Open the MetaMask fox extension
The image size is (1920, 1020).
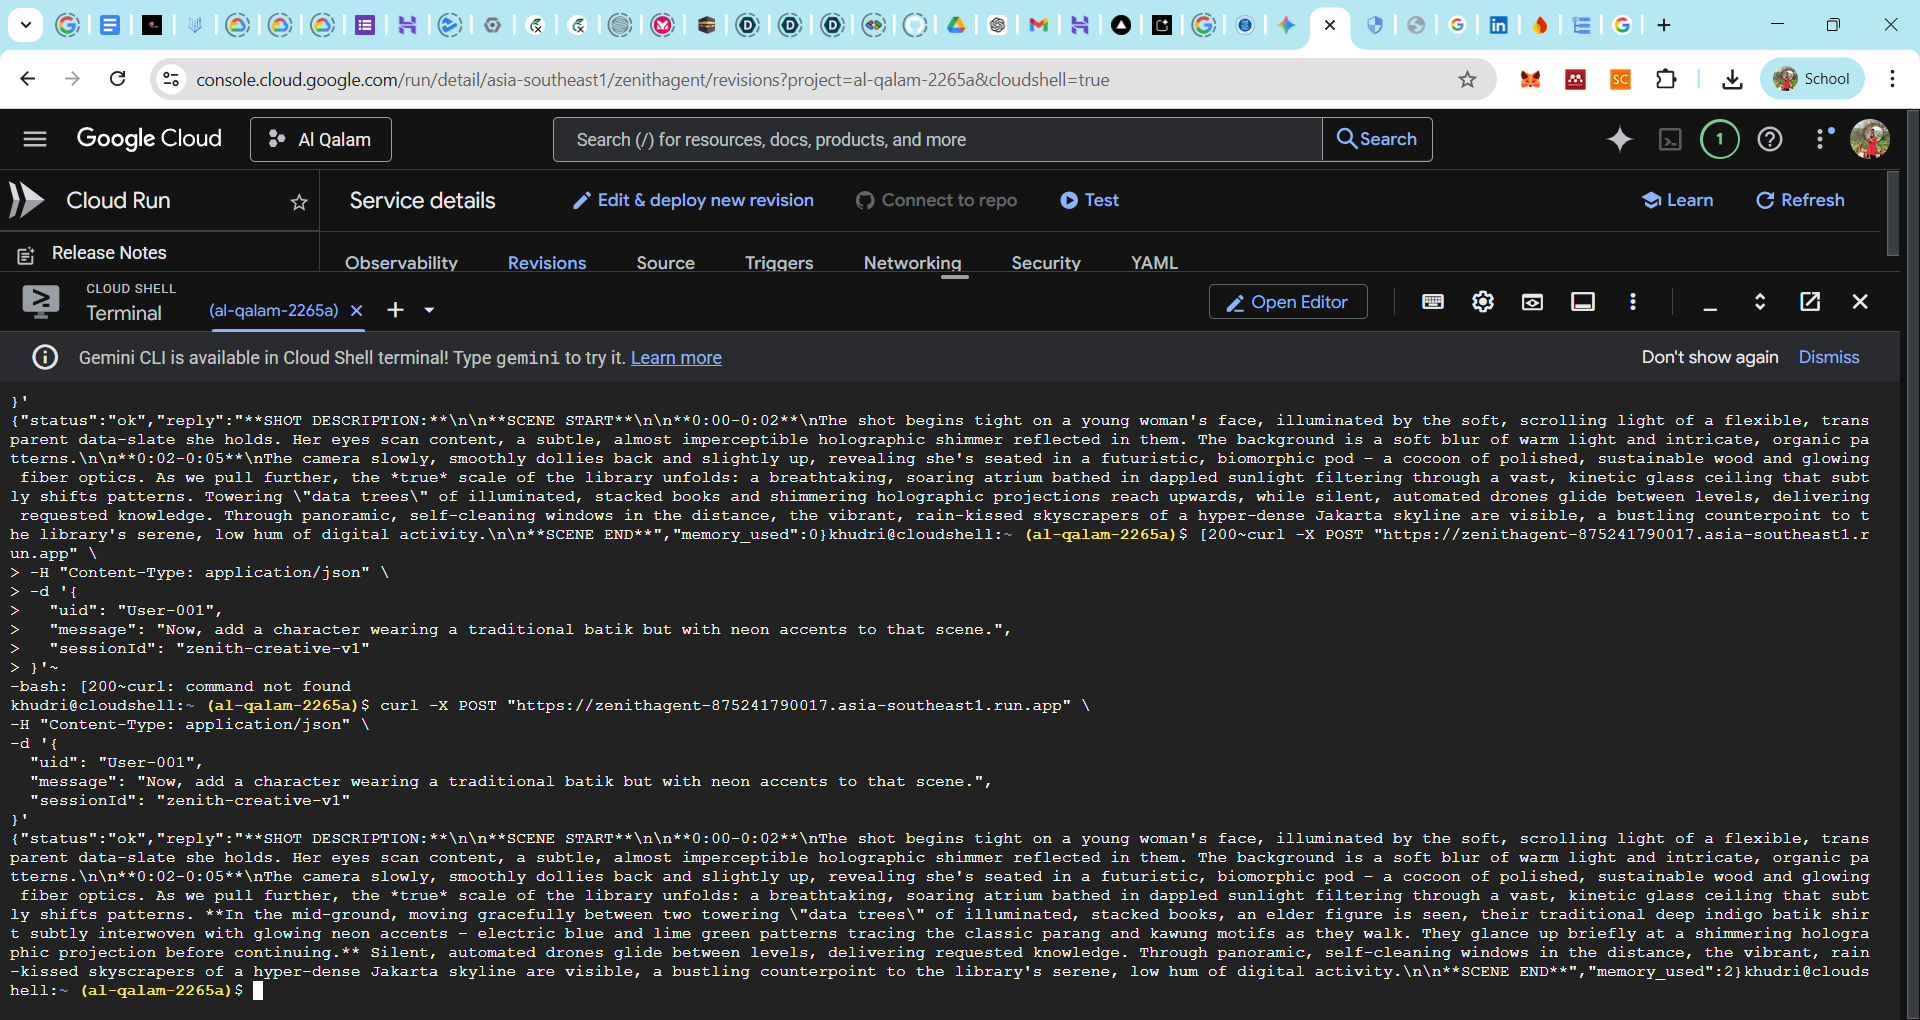(x=1530, y=79)
